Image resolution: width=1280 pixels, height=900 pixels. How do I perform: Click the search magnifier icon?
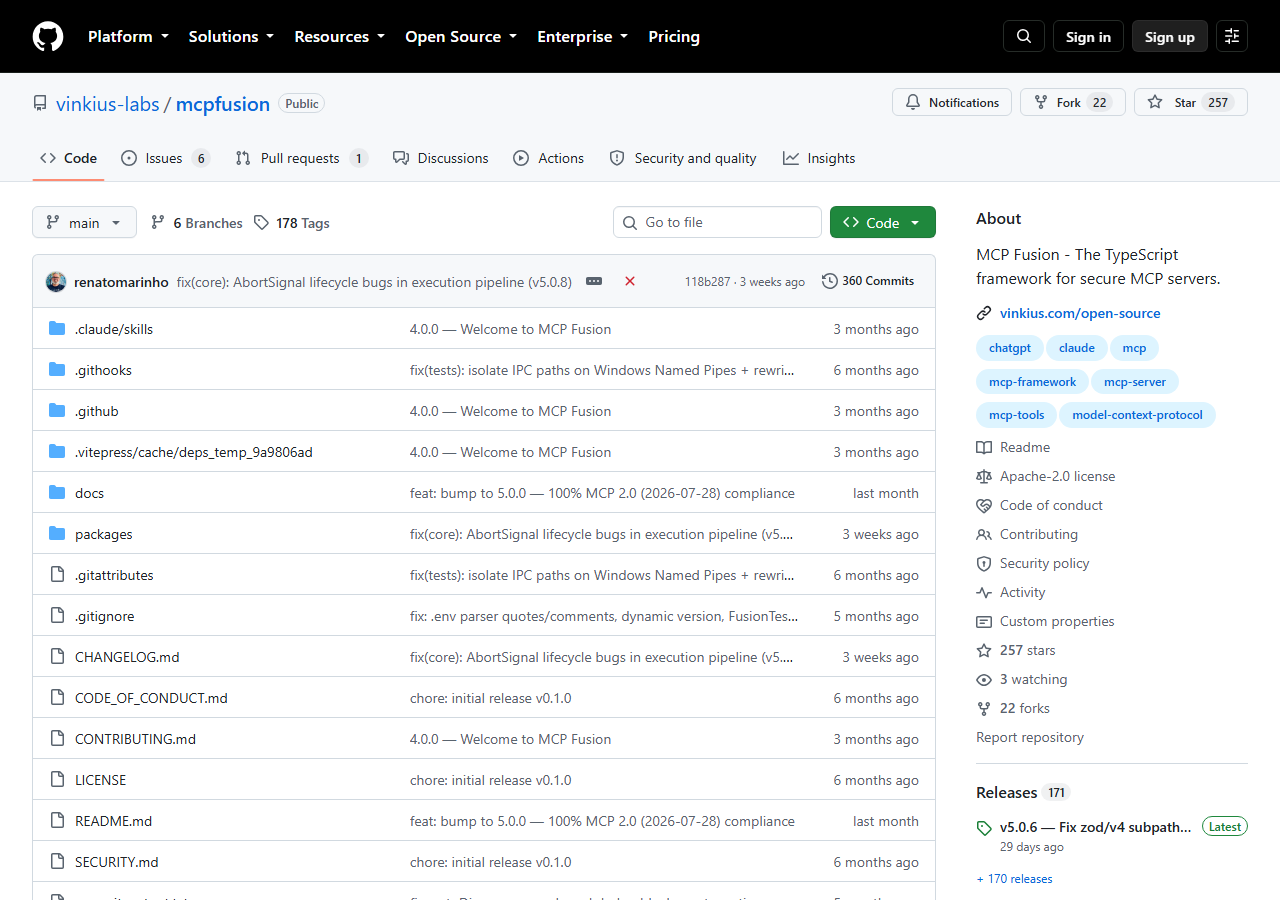click(x=1024, y=37)
